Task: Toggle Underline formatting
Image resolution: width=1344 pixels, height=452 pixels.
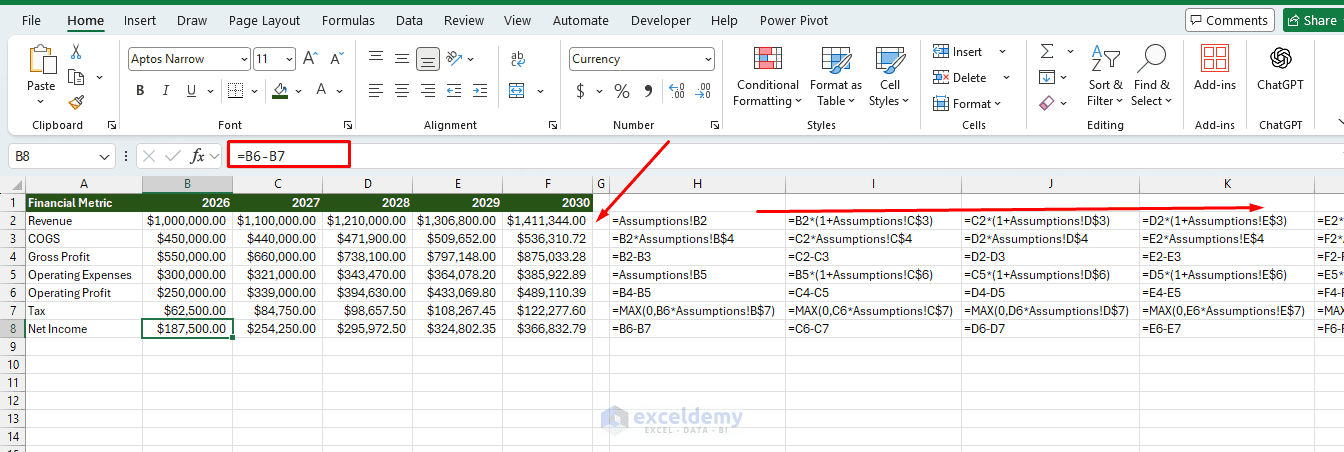Action: click(x=192, y=91)
